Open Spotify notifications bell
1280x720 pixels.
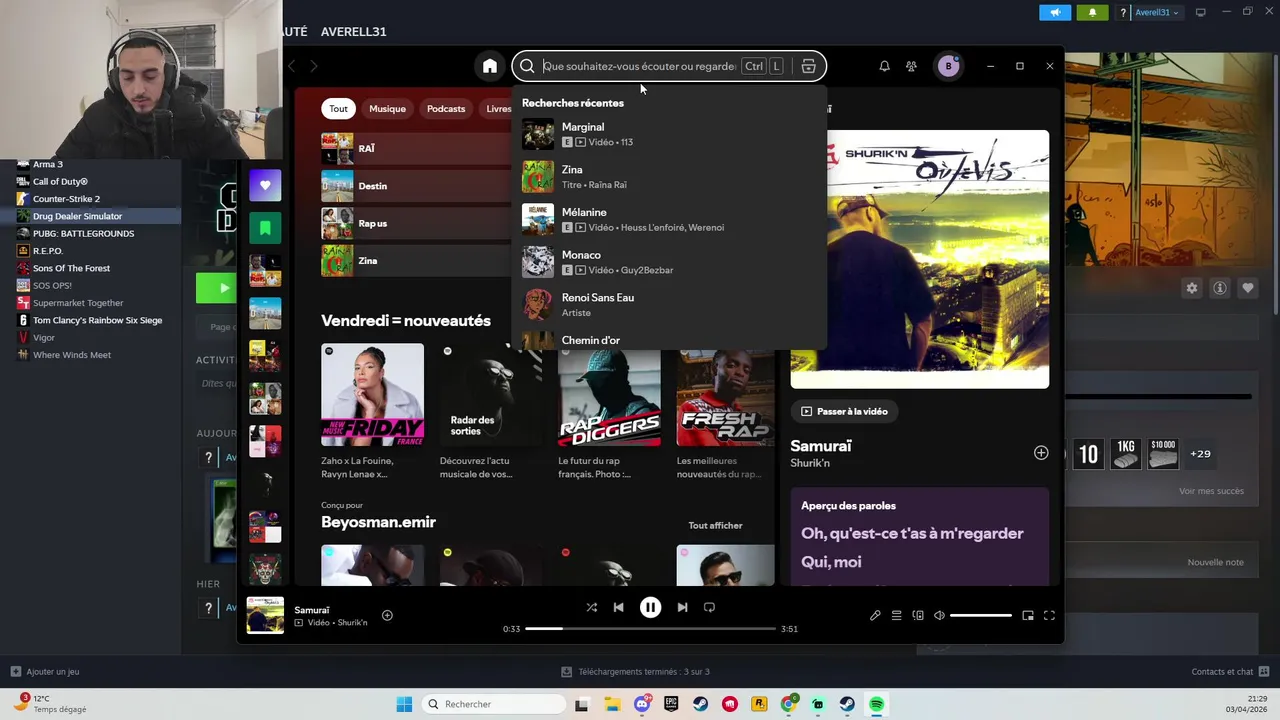[884, 66]
